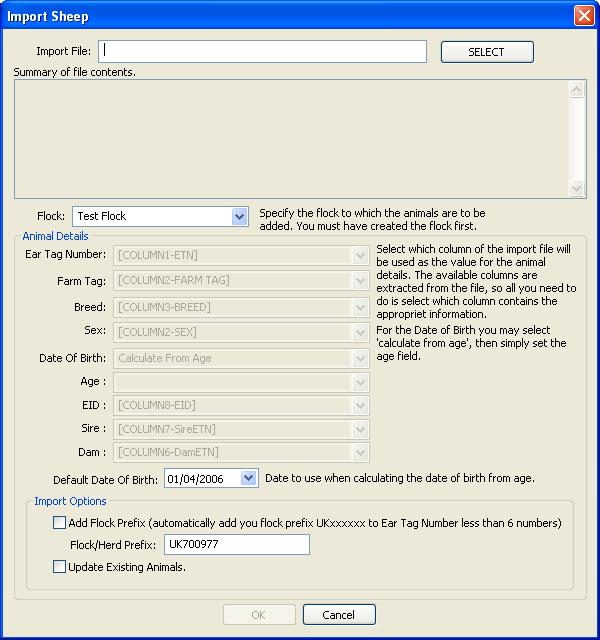Click the Cancel button
Viewport: 600px width, 640px height.
(x=339, y=615)
